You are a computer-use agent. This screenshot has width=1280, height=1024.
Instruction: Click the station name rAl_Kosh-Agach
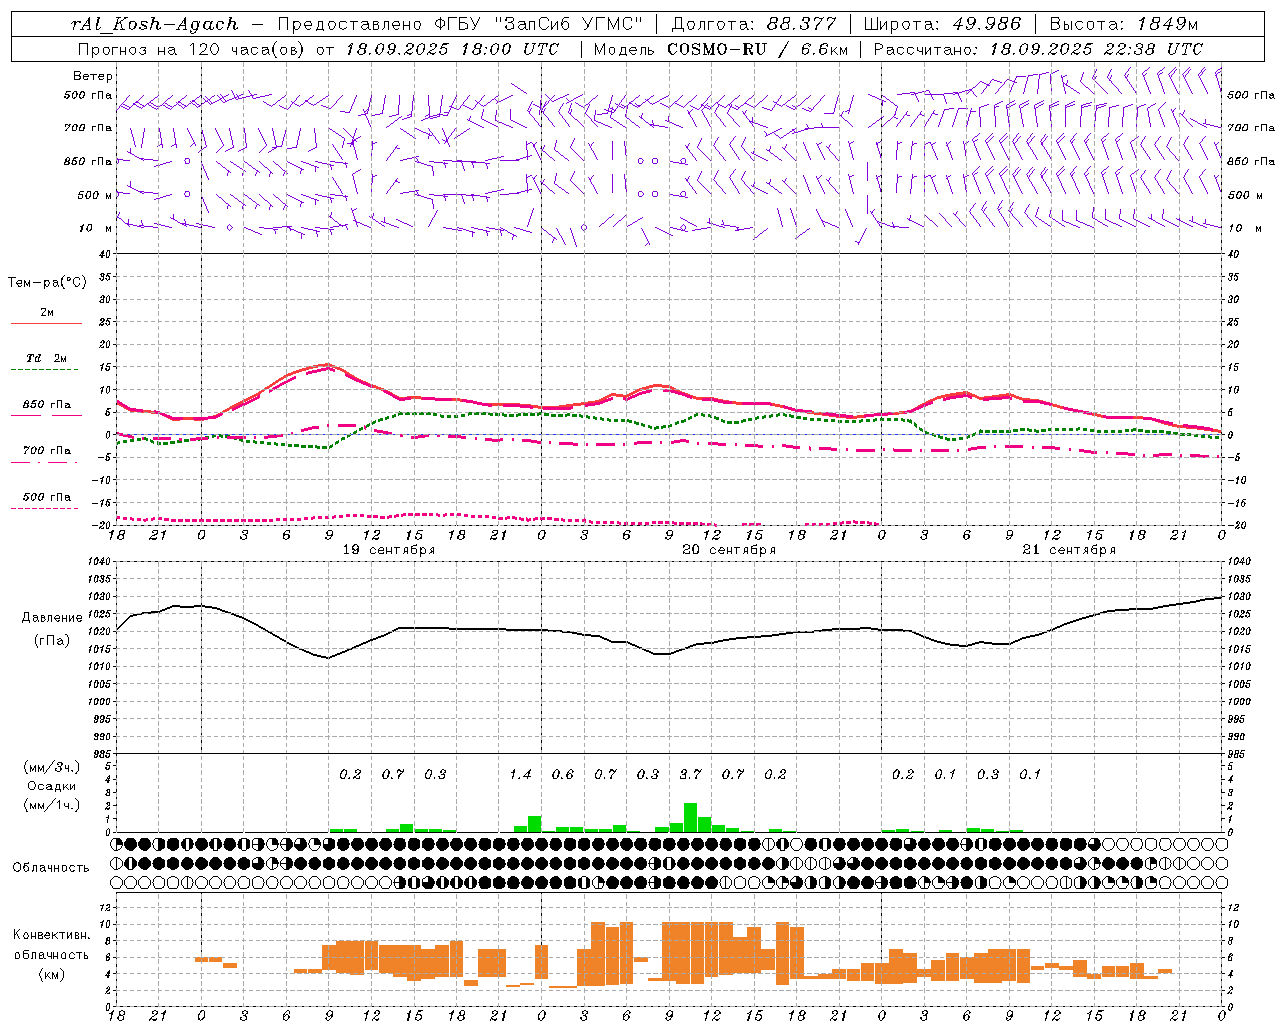click(156, 24)
